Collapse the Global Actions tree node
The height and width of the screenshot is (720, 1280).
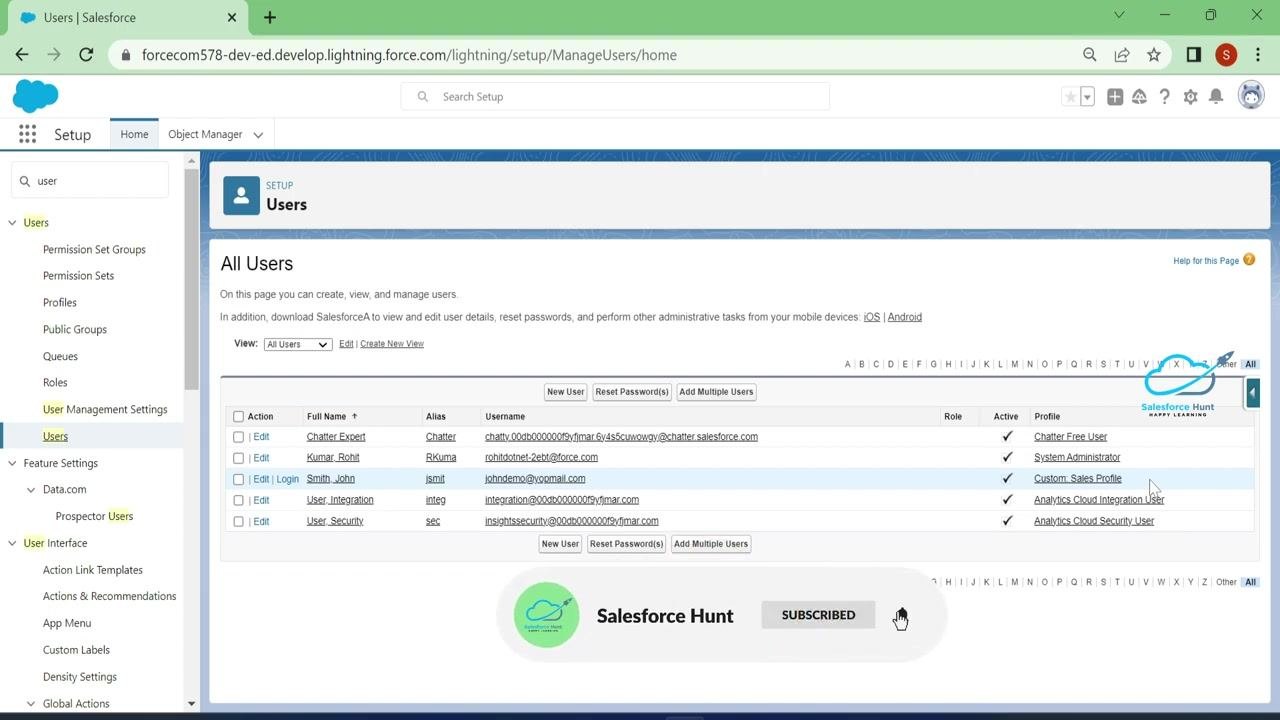[32, 704]
